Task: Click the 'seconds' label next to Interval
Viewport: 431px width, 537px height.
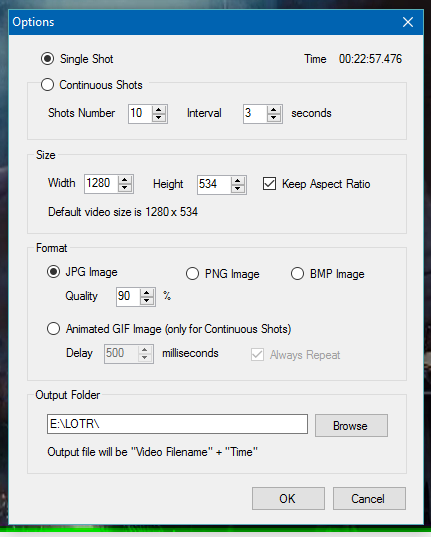Action: tap(311, 113)
